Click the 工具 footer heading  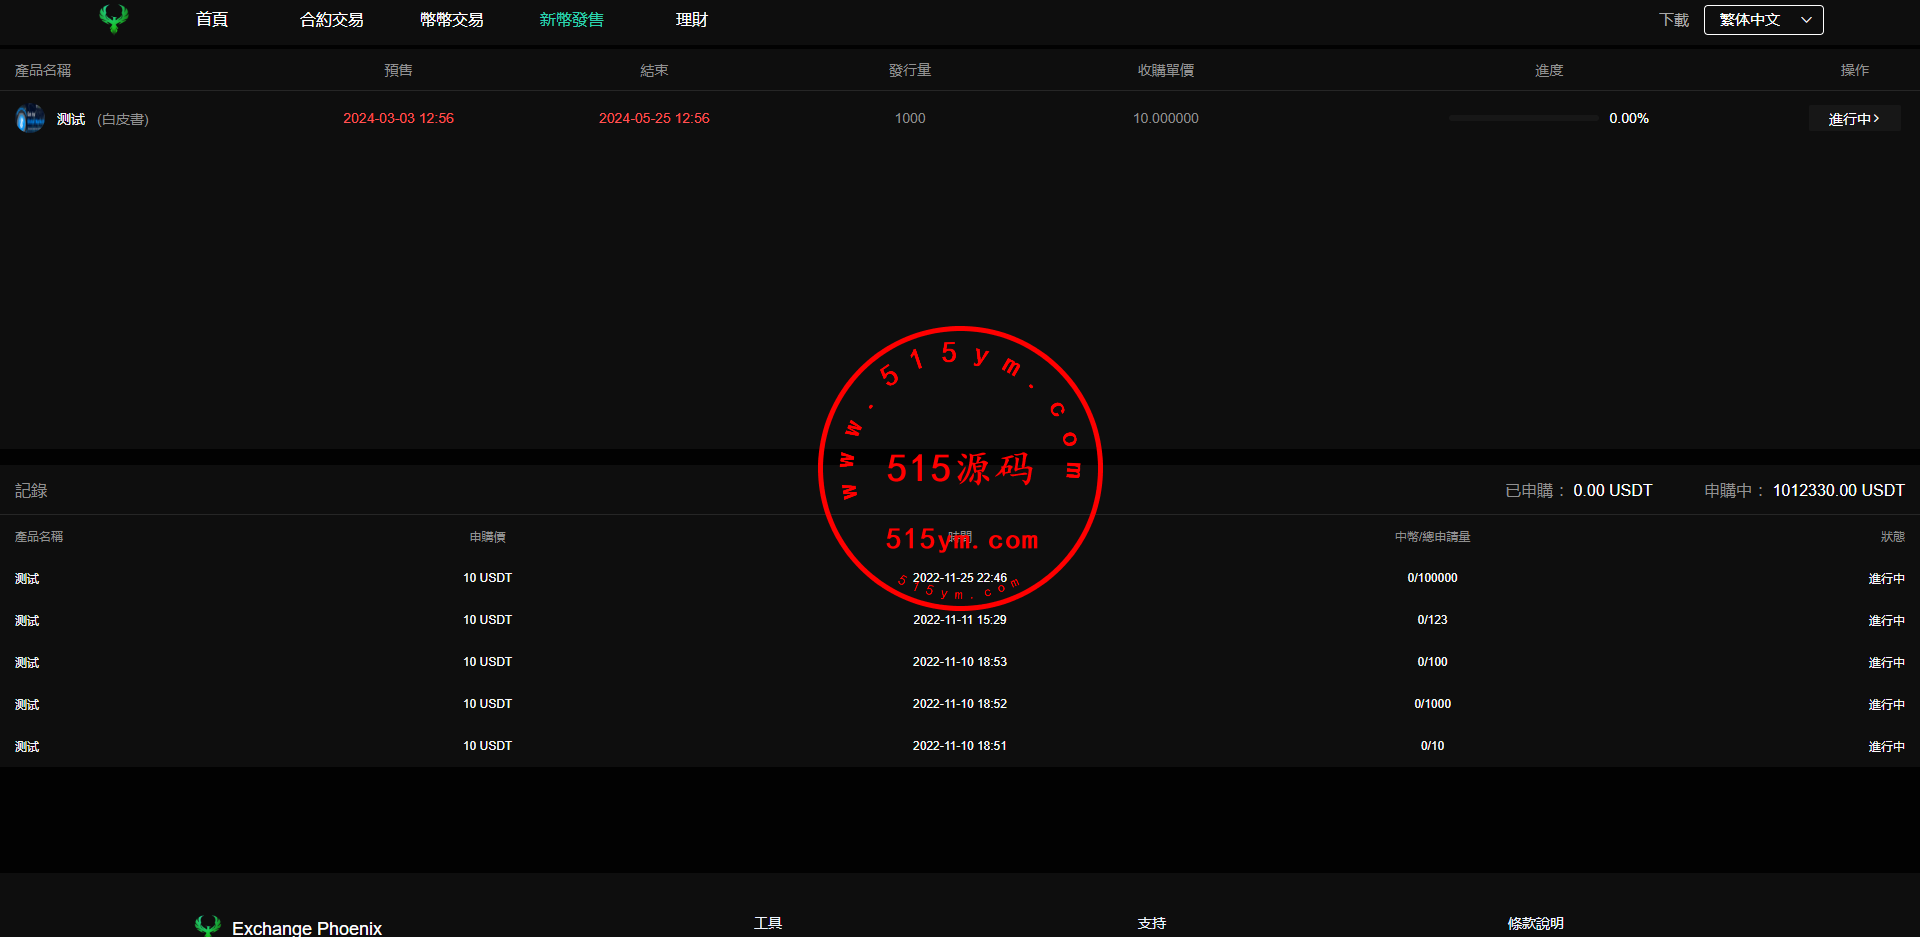[768, 923]
